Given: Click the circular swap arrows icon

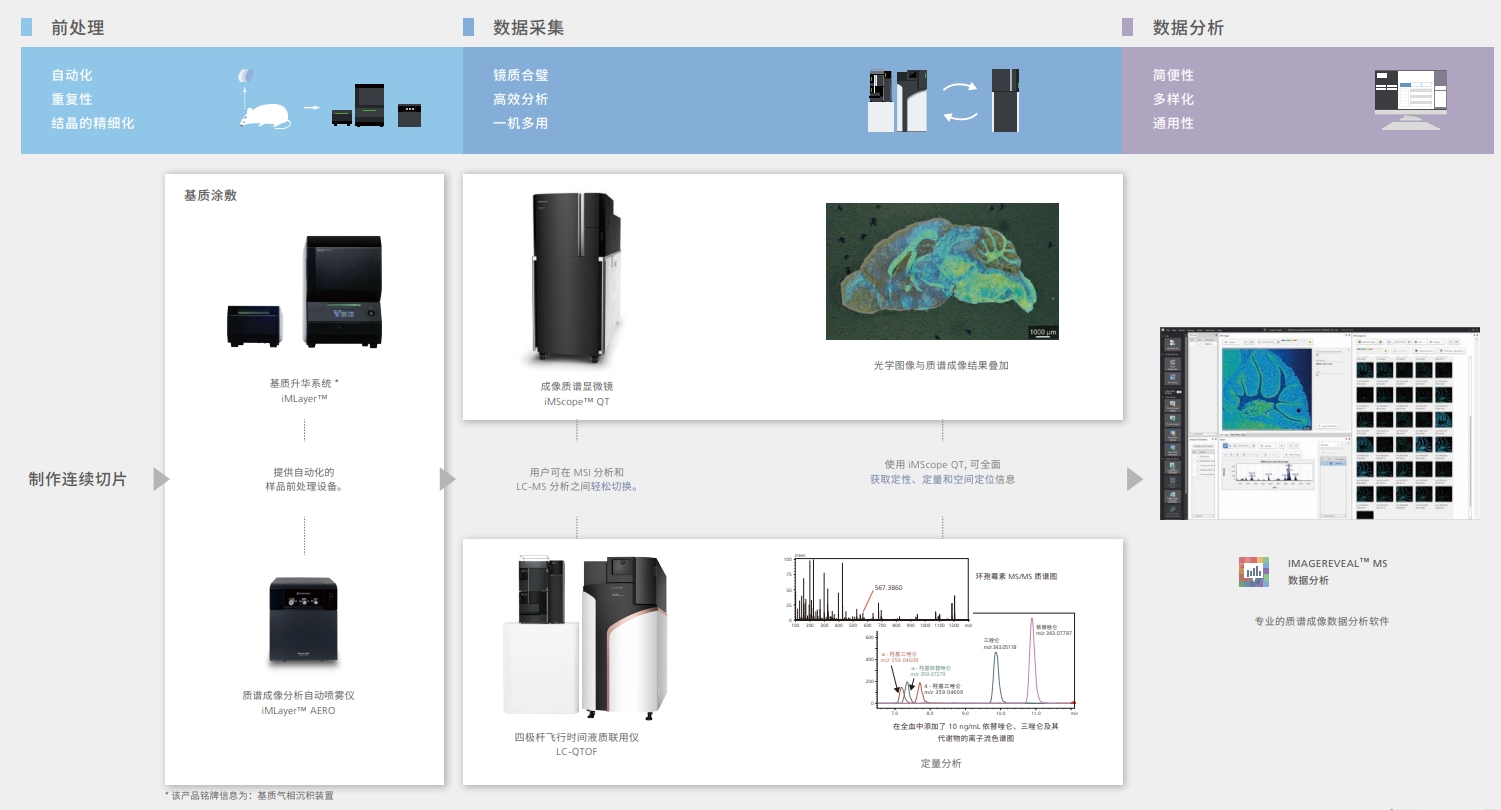Looking at the screenshot, I should pos(961,101).
